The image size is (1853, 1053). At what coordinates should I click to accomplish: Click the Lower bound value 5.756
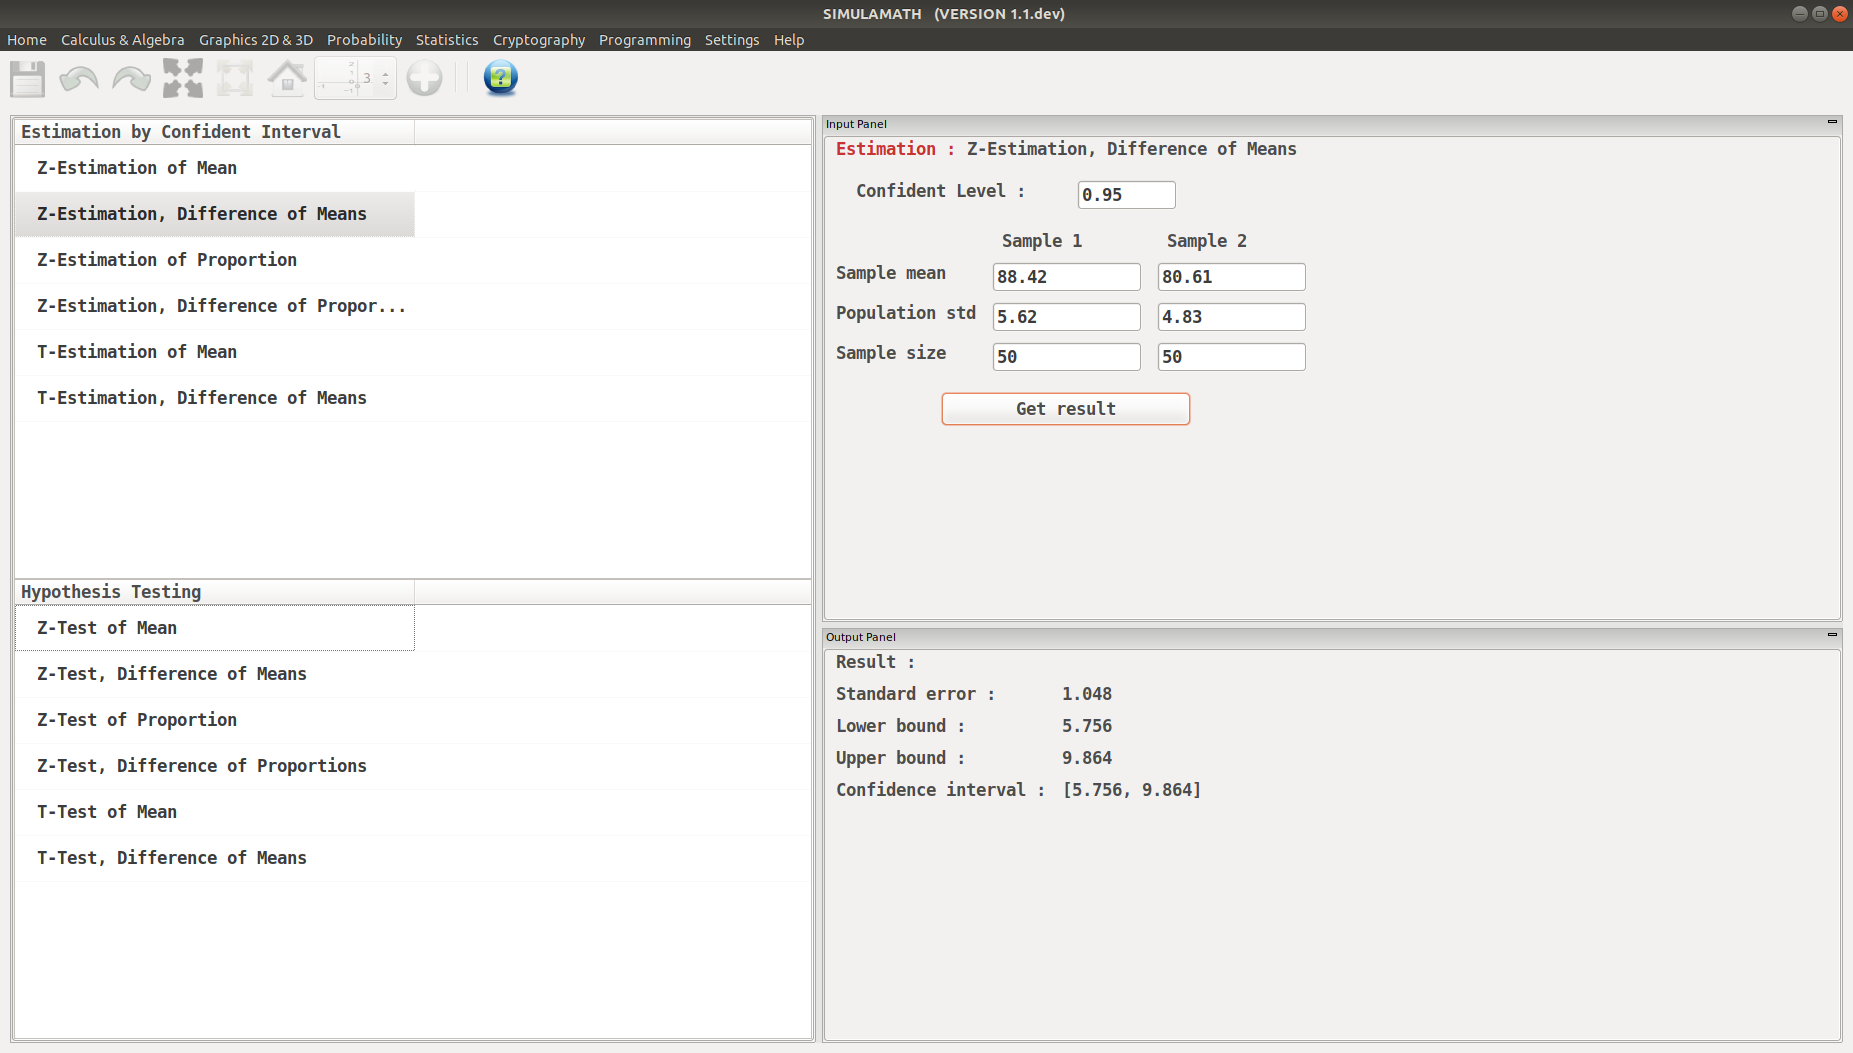coord(1087,726)
